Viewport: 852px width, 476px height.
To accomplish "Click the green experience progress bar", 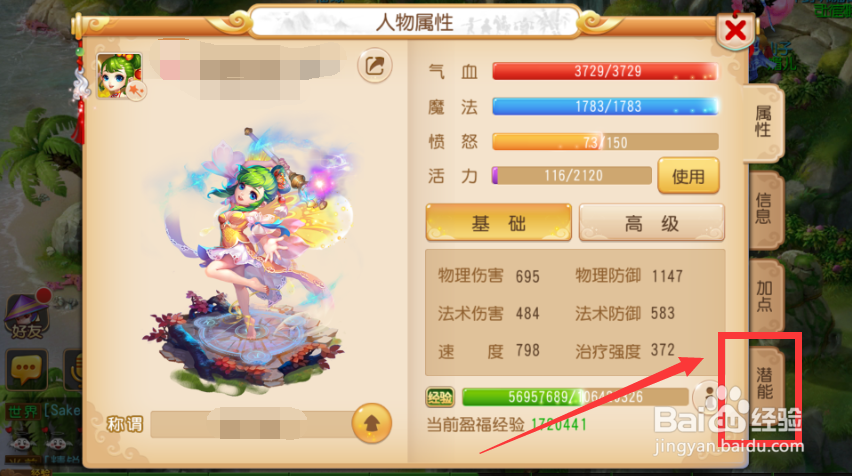I will (x=575, y=397).
